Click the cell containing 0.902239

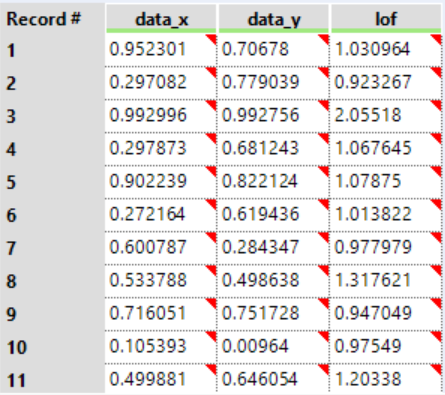(x=161, y=182)
